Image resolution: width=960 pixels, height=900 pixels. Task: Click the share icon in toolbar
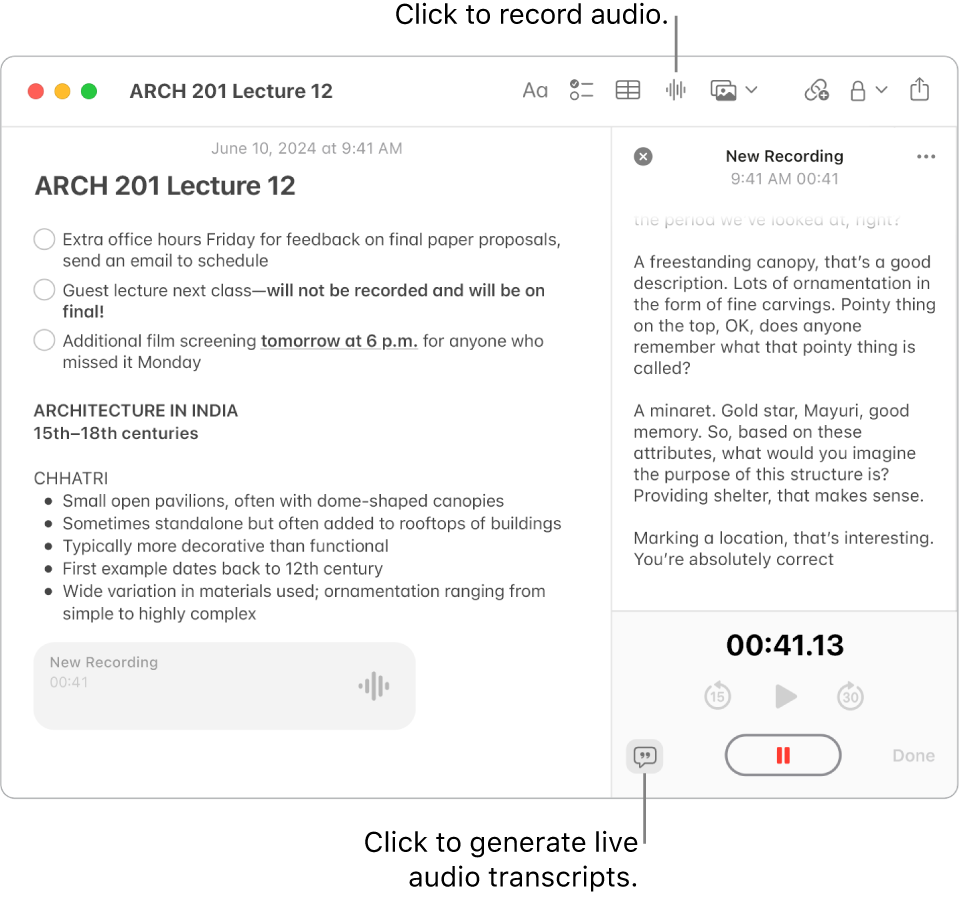click(x=919, y=89)
